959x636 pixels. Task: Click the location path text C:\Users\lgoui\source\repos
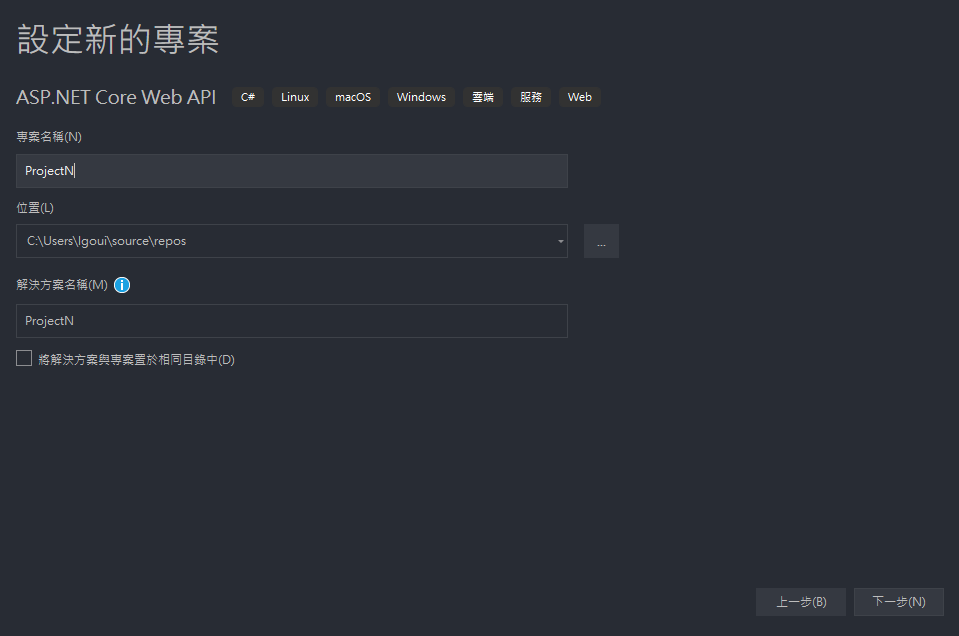tap(106, 241)
